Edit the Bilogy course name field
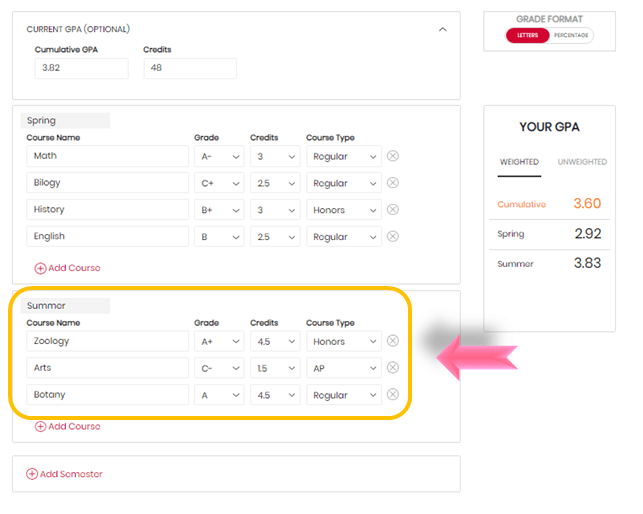 click(x=107, y=183)
